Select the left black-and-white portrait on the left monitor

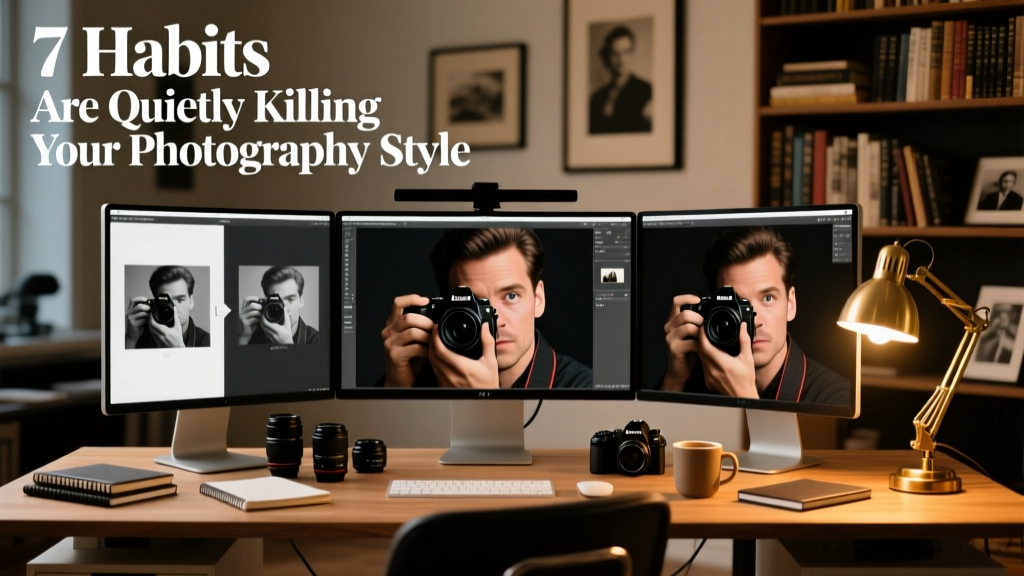click(167, 306)
